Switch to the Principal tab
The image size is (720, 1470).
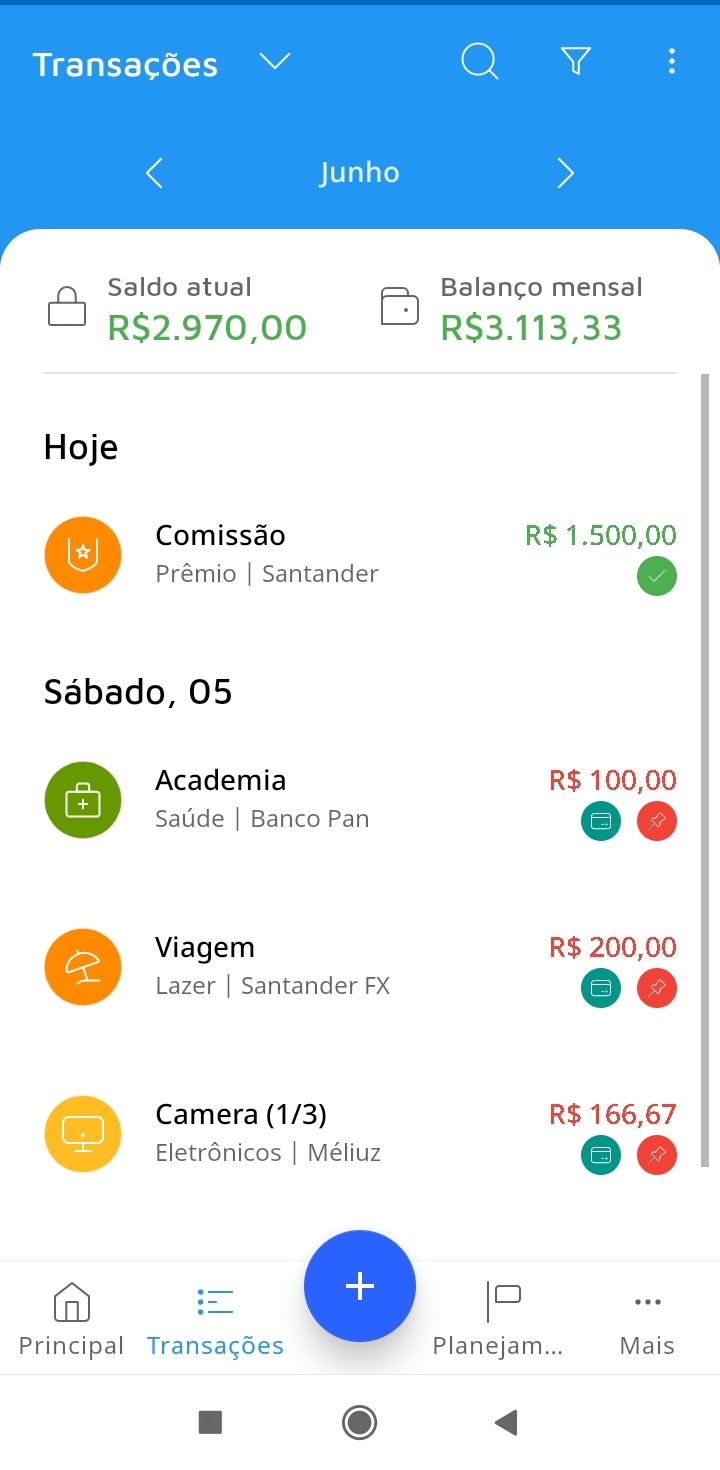(x=71, y=1320)
